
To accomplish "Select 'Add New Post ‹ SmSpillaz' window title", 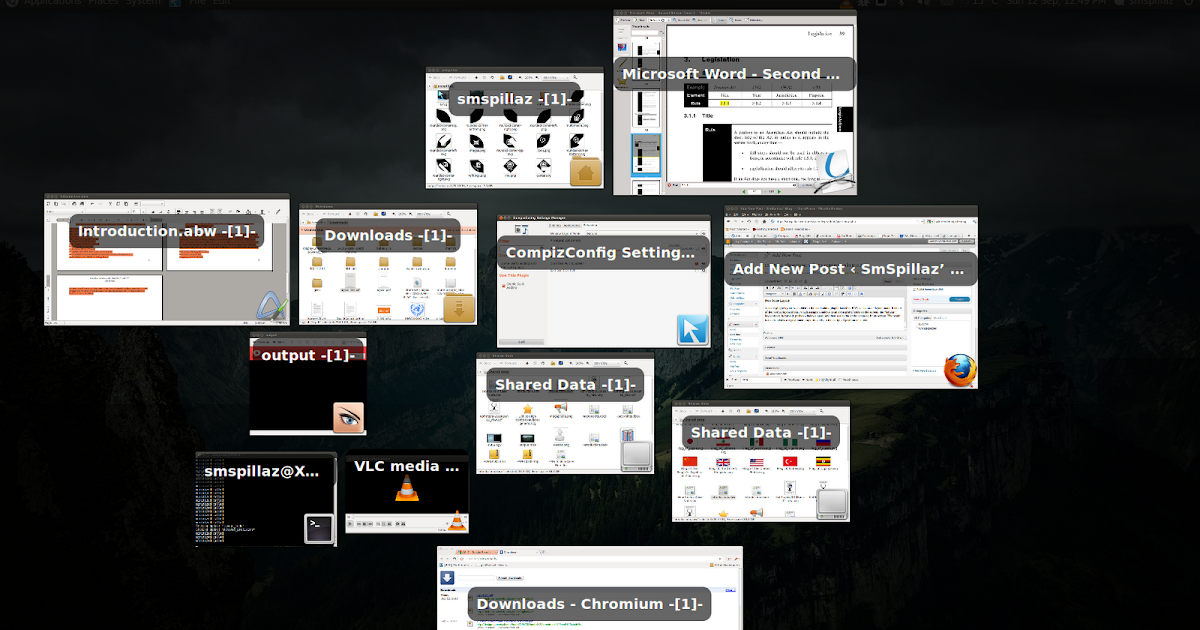I will 851,269.
